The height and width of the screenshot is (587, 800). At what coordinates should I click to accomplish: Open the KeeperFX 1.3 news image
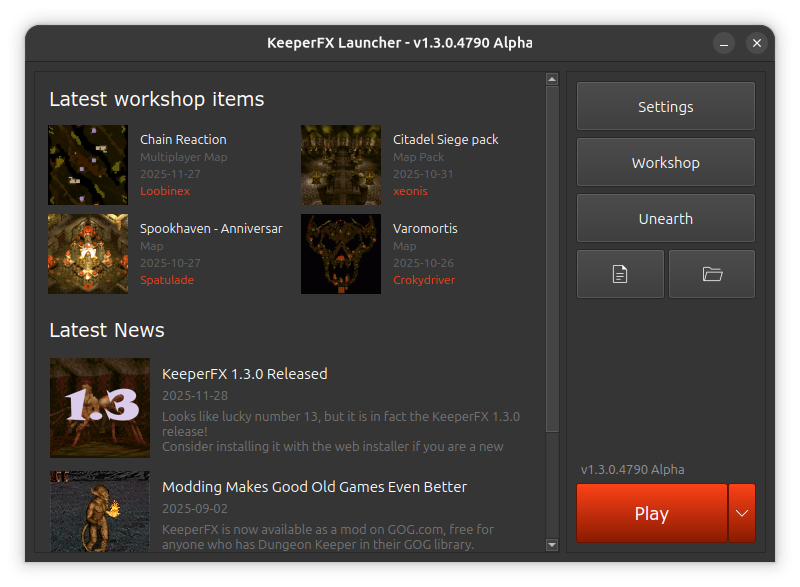pos(100,408)
